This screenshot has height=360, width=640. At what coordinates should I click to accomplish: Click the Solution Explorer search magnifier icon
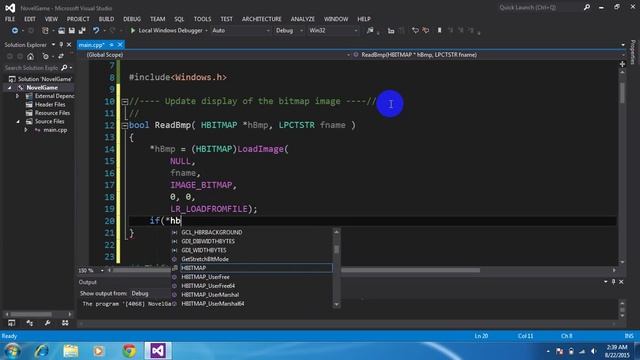[x=64, y=68]
